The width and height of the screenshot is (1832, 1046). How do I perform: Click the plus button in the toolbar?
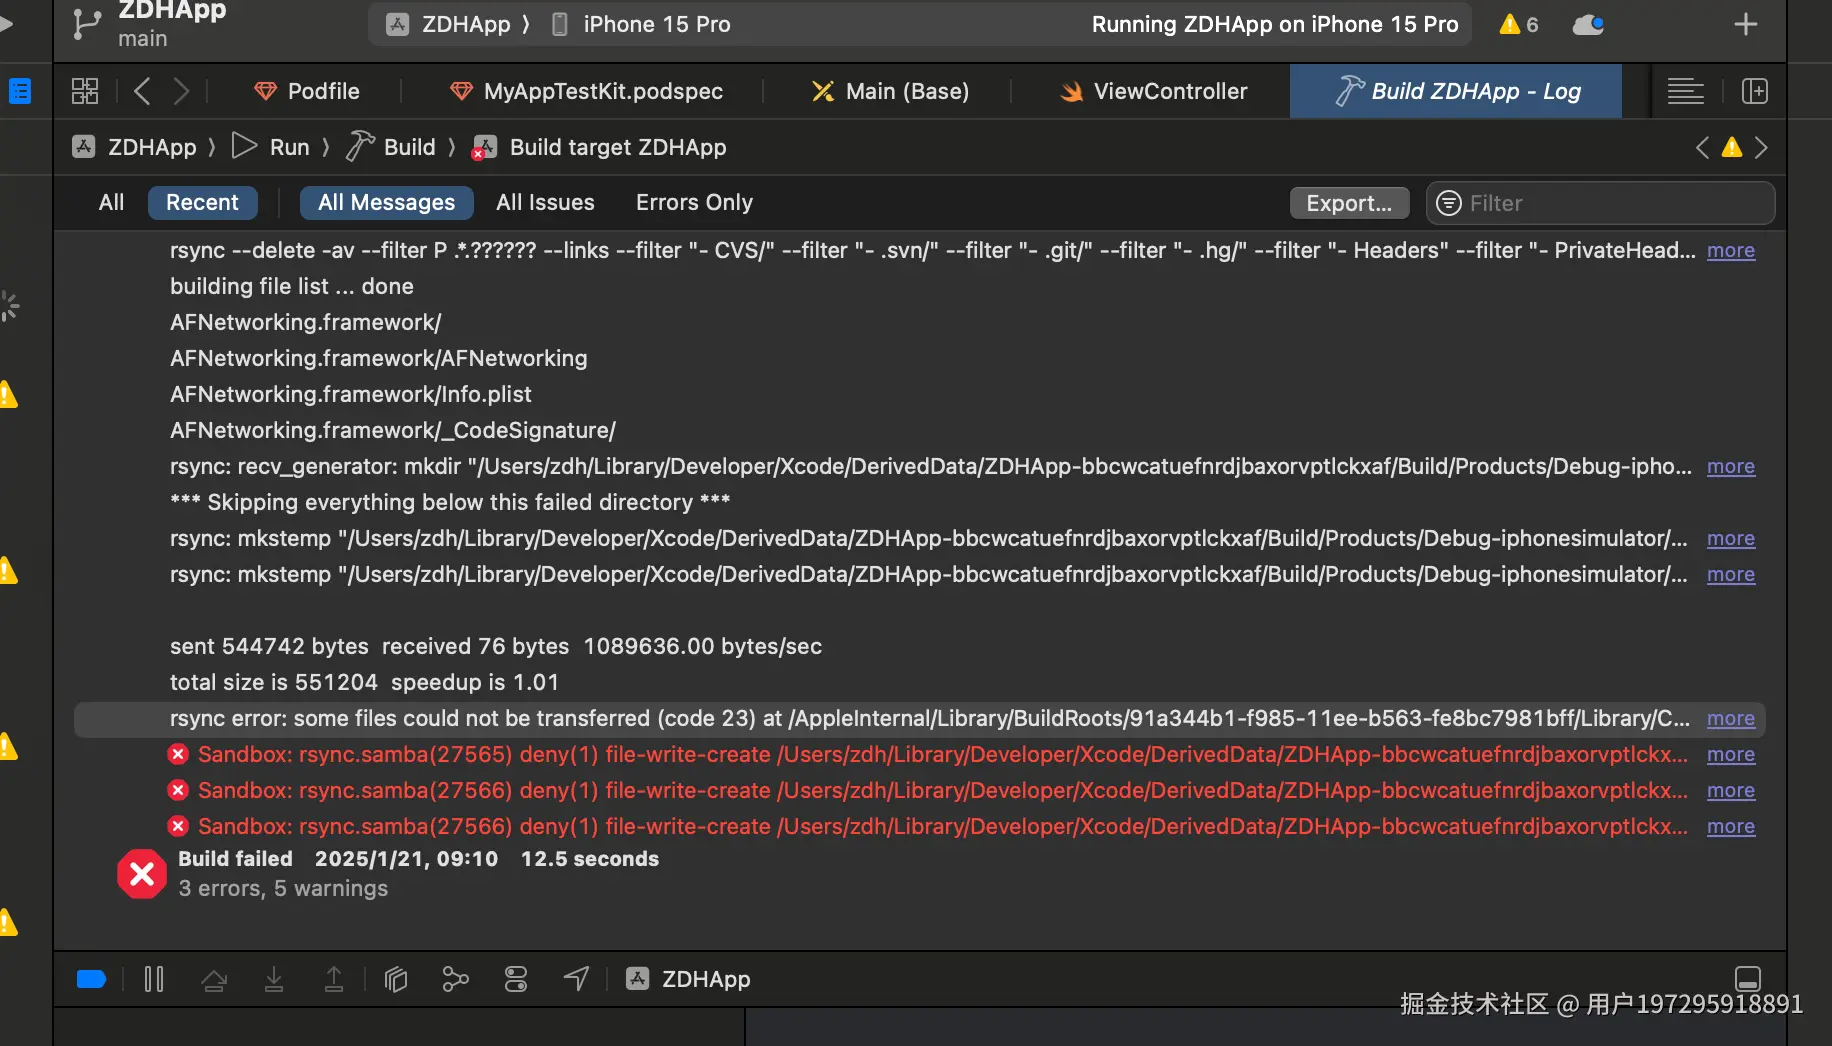click(1745, 24)
